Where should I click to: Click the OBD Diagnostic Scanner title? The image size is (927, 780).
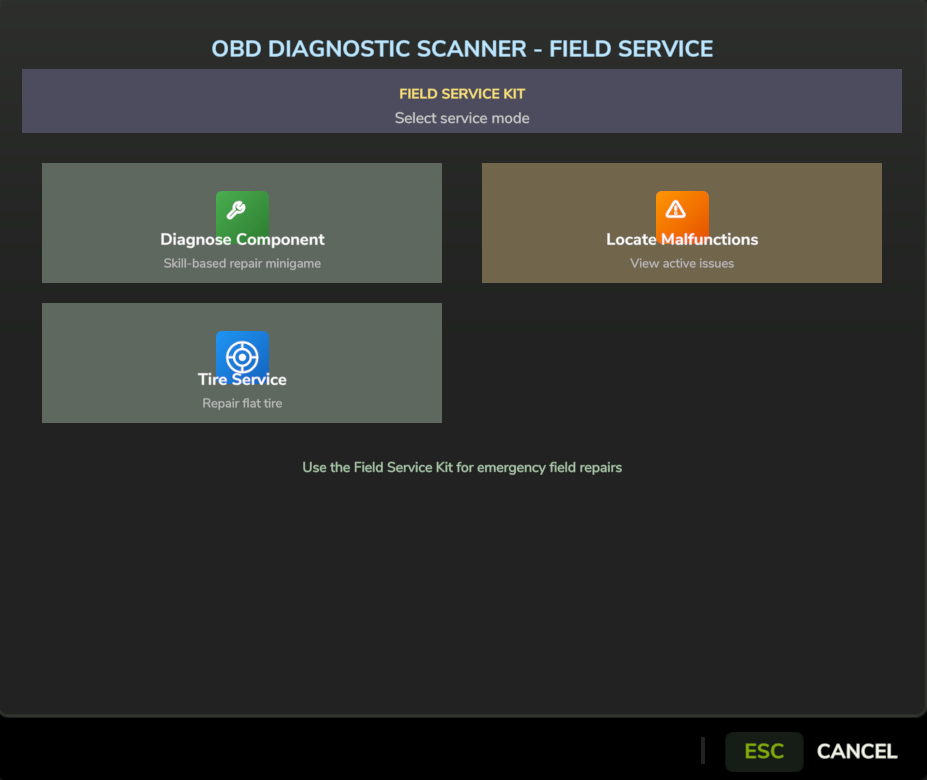click(462, 49)
